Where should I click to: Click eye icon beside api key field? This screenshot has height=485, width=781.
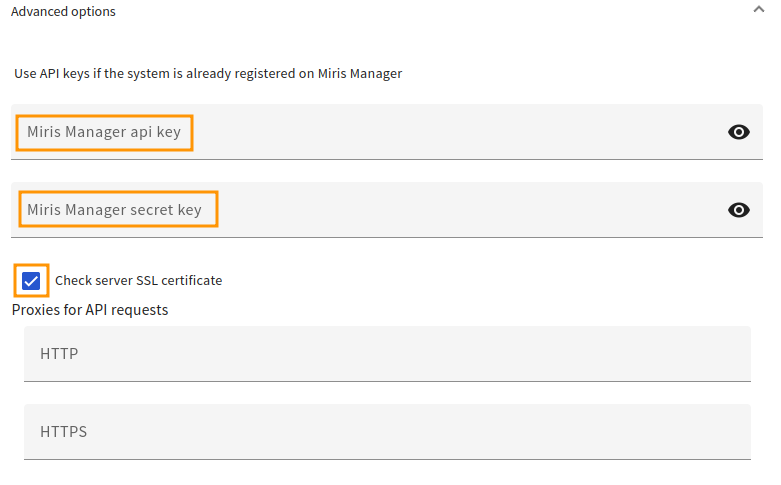tap(738, 132)
